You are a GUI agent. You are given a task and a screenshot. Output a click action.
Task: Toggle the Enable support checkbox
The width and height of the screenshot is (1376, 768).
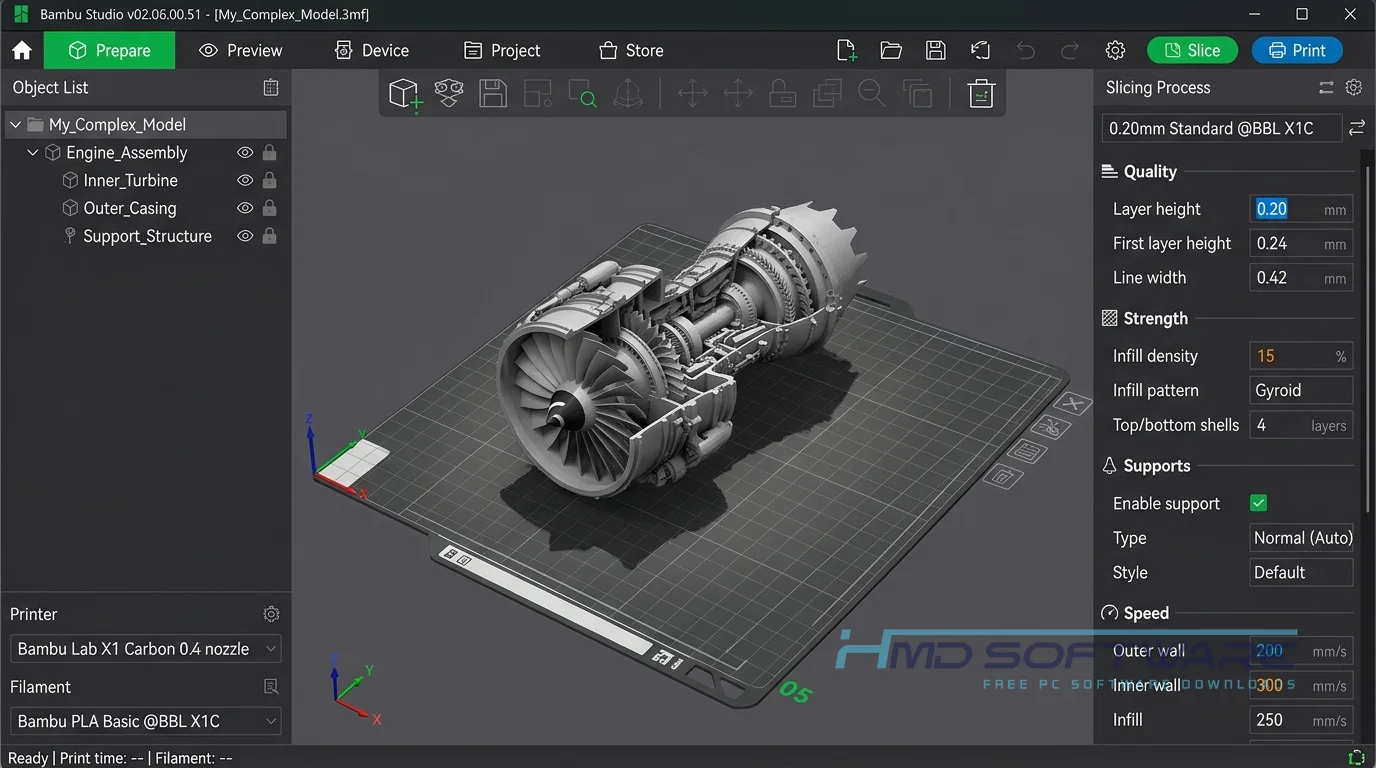(1258, 503)
